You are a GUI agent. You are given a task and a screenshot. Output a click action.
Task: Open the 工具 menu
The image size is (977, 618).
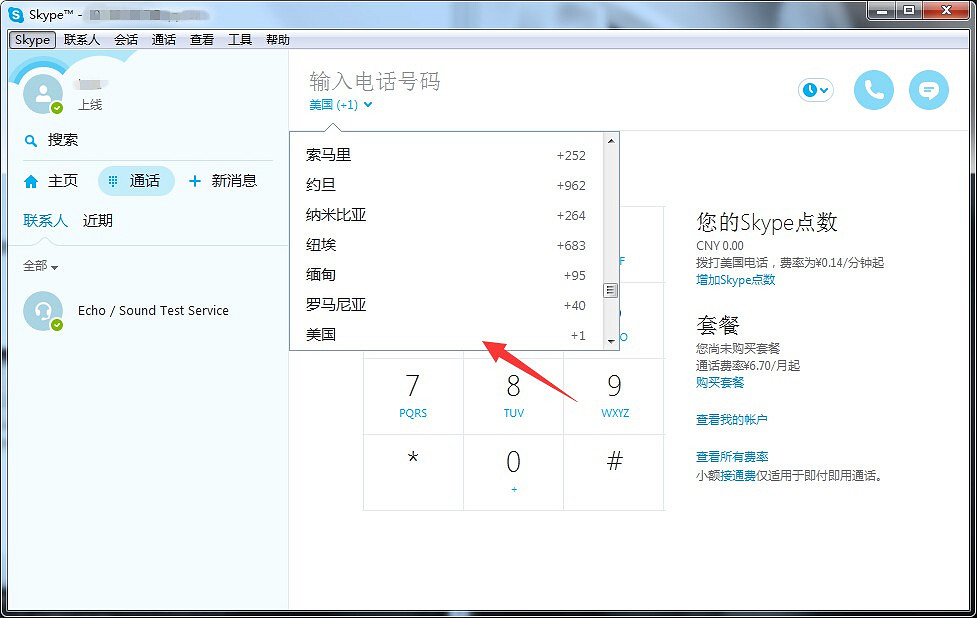pos(239,39)
